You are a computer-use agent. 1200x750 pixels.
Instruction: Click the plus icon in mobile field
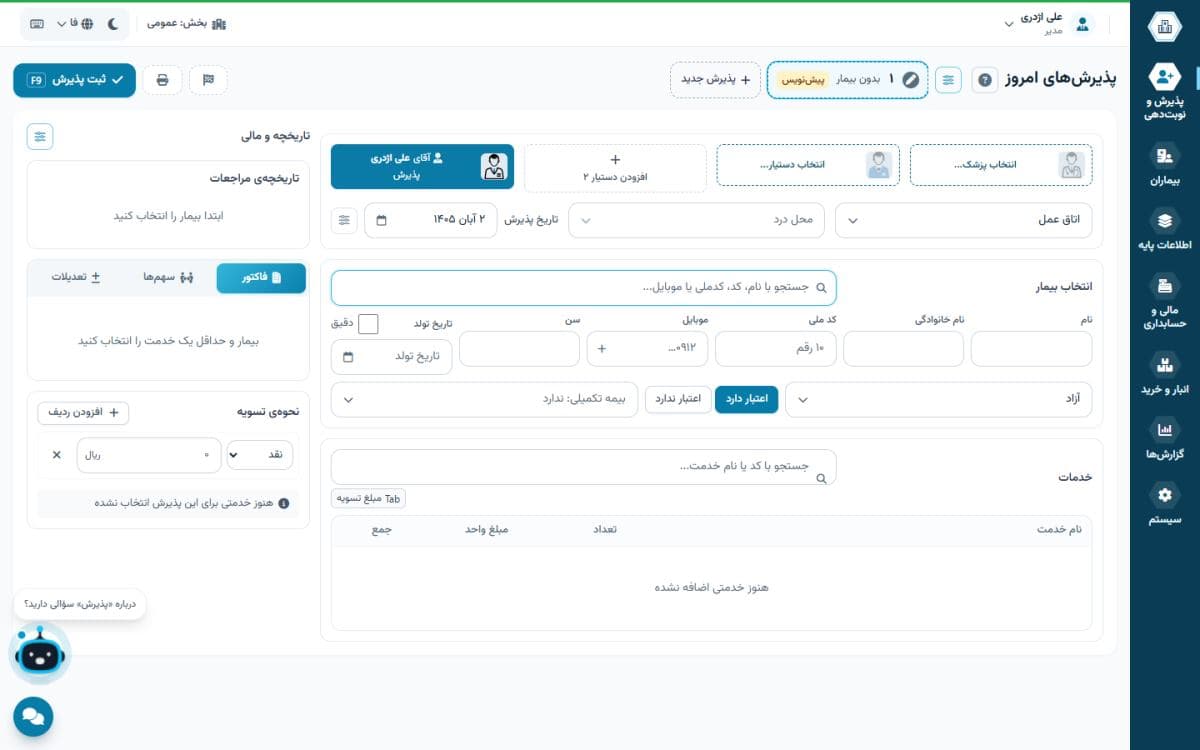[x=602, y=350]
